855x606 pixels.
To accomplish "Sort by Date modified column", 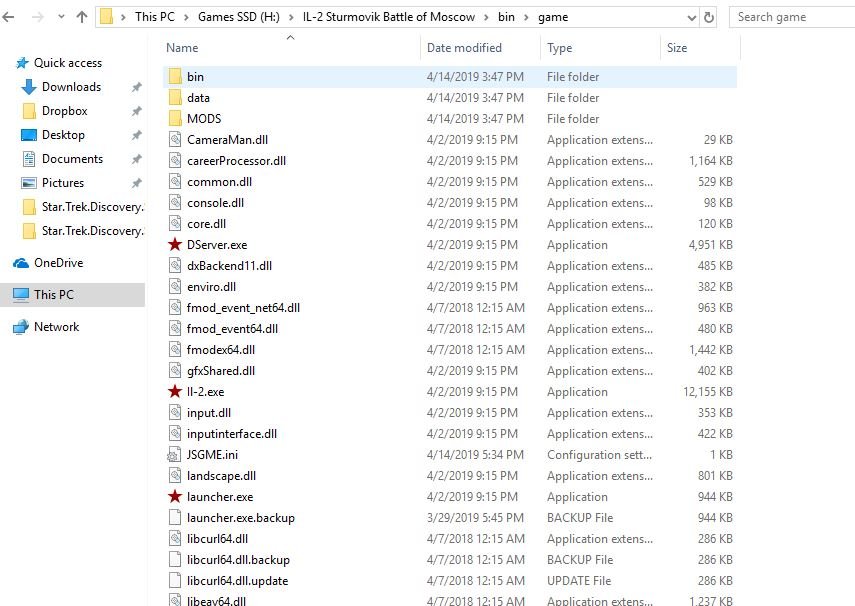I will [x=464, y=48].
